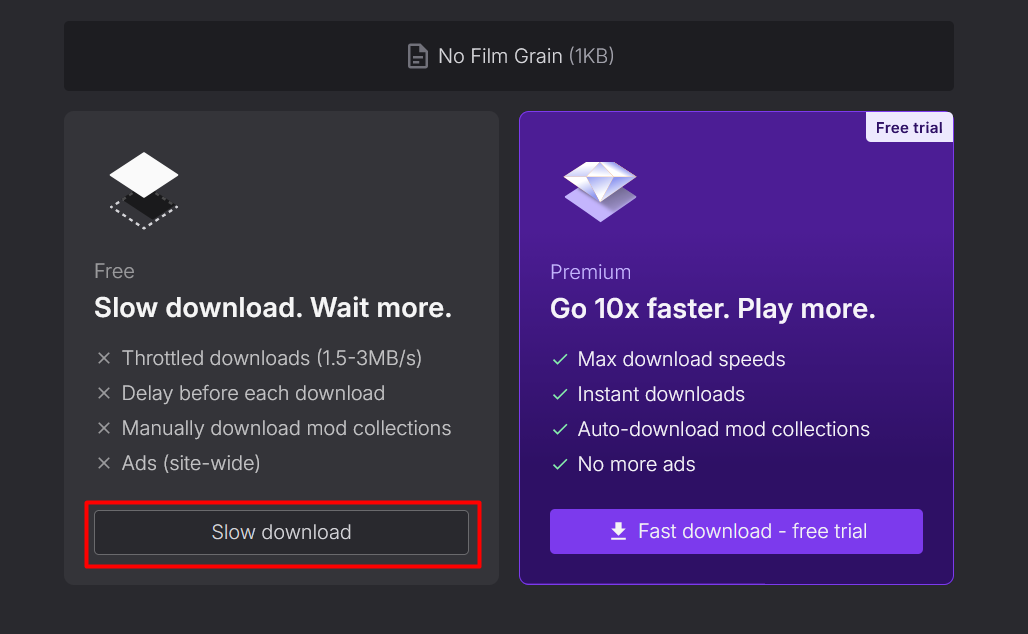Click the Premium tier label
The height and width of the screenshot is (634, 1028).
590,272
